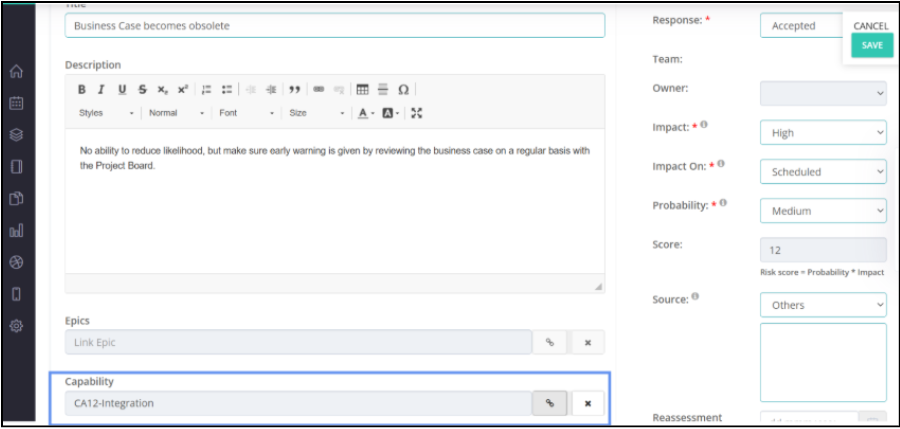Grab the description editor resize handle

pyautogui.click(x=598, y=286)
